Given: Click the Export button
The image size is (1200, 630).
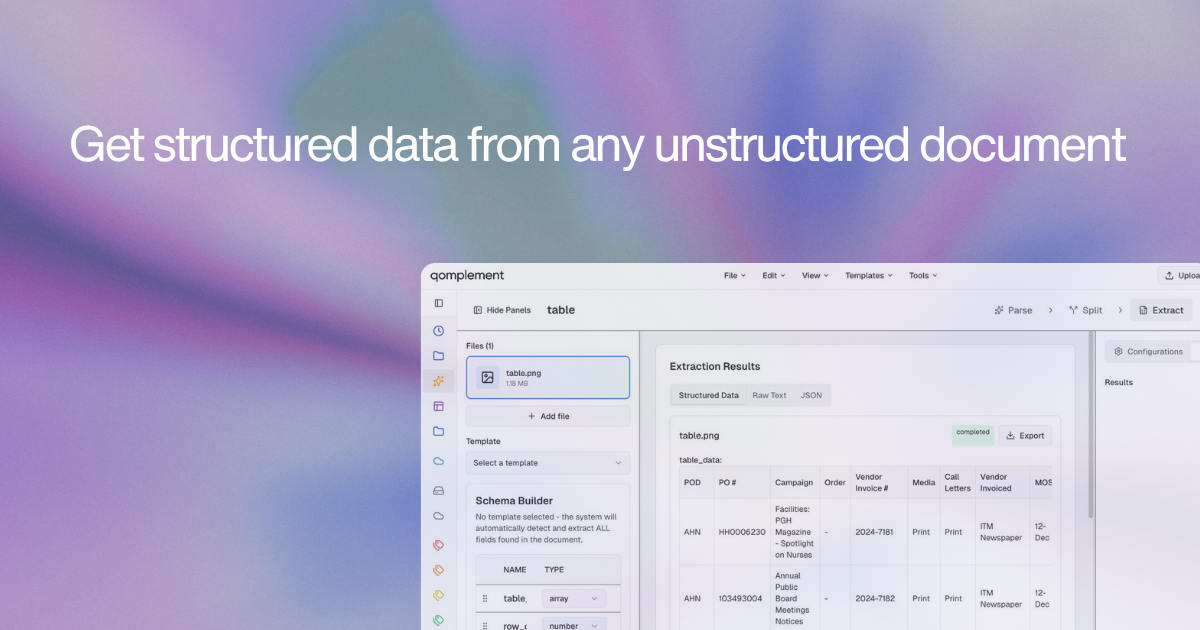Looking at the screenshot, I should click(x=1025, y=435).
